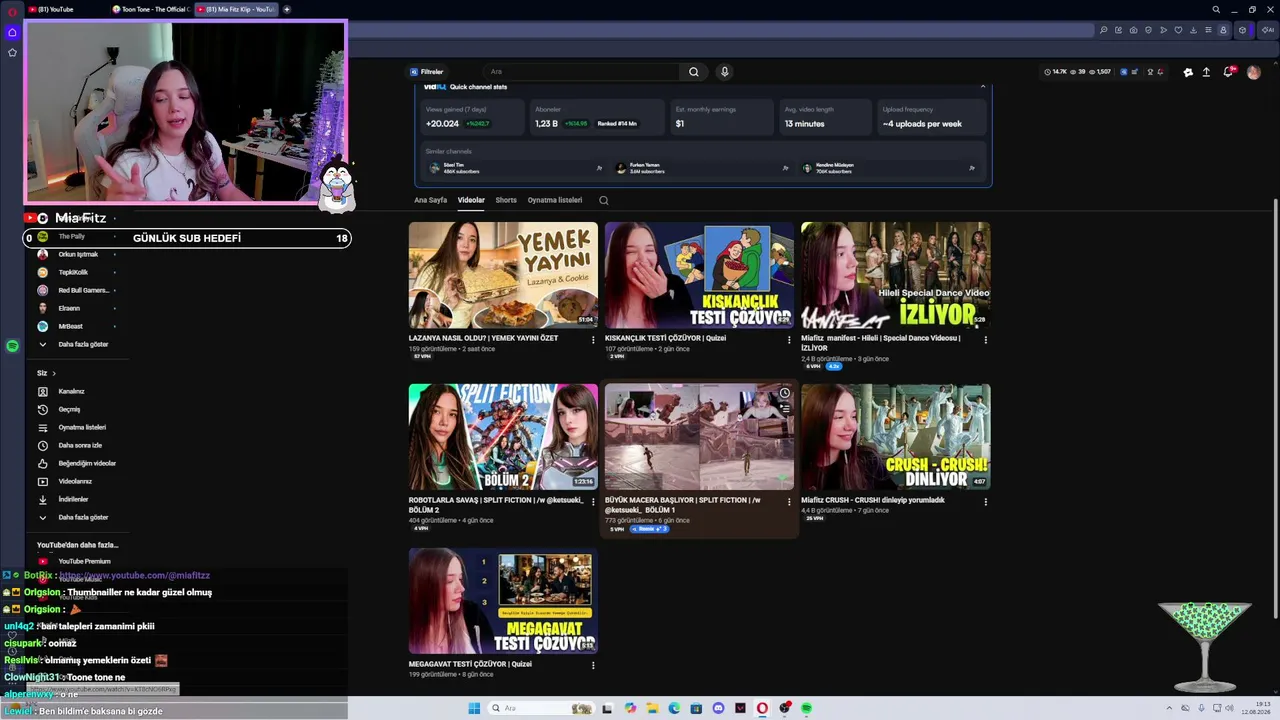Play the KISKANÇLIK TESTİ ÇÖZÜYOR thumbnail
The width and height of the screenshot is (1280, 720).
coord(699,275)
